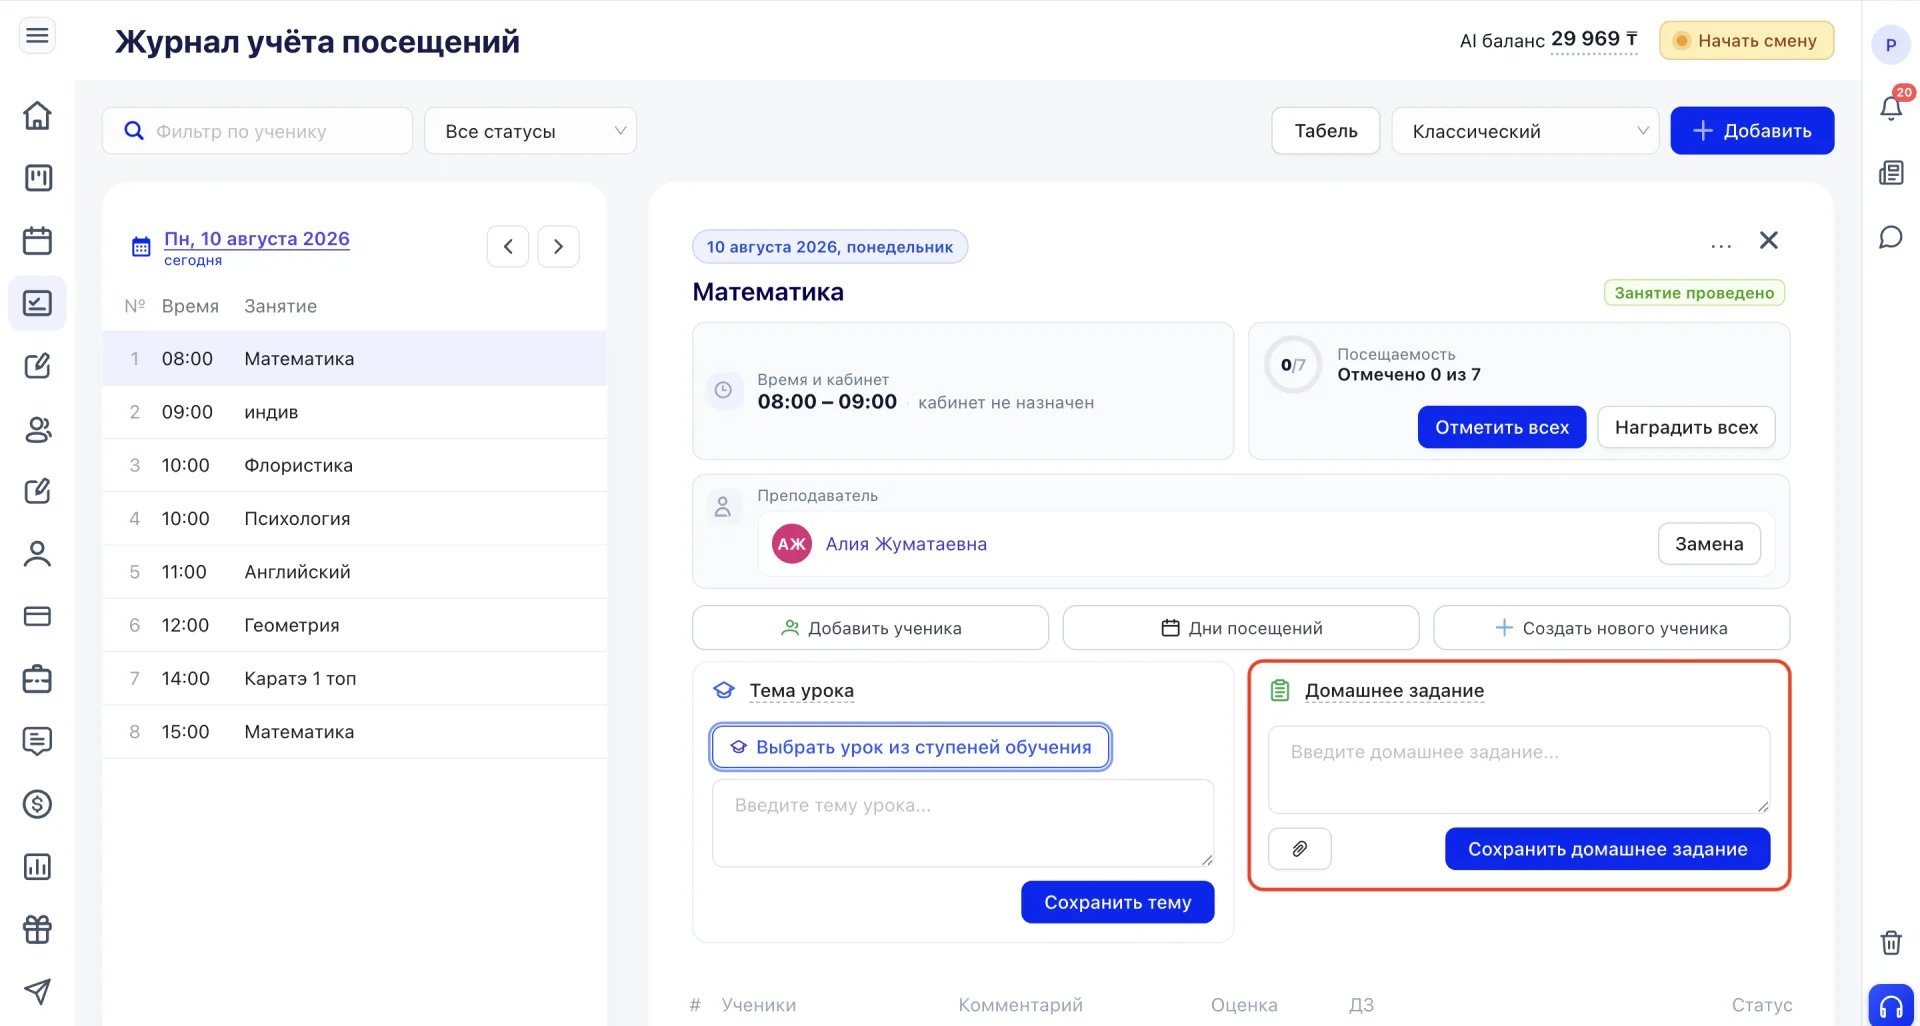Select the 11:00 Английский lesson row
This screenshot has width=1920, height=1026.
(354, 572)
